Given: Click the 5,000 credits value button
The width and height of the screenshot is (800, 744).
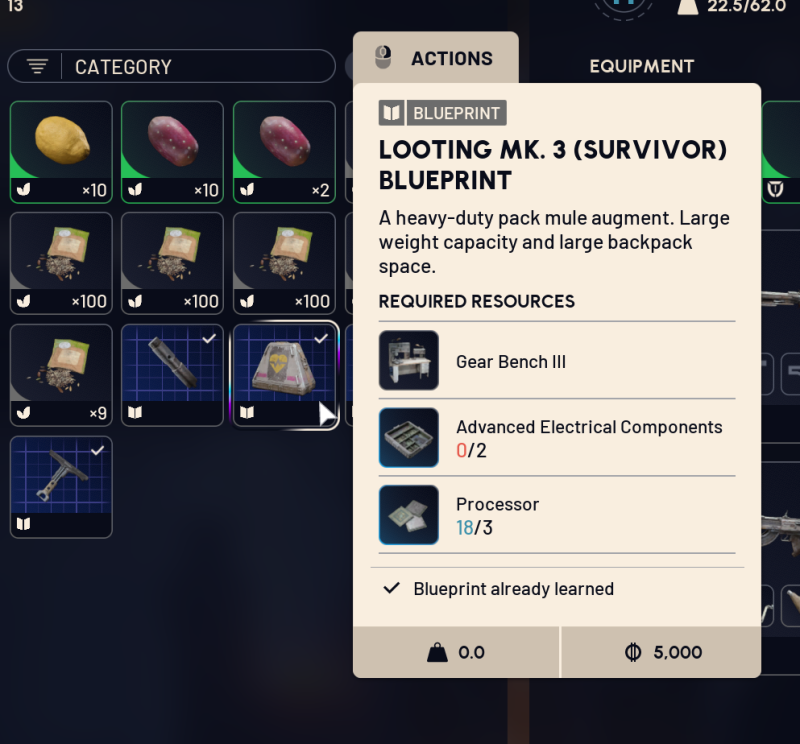Looking at the screenshot, I should tap(661, 652).
